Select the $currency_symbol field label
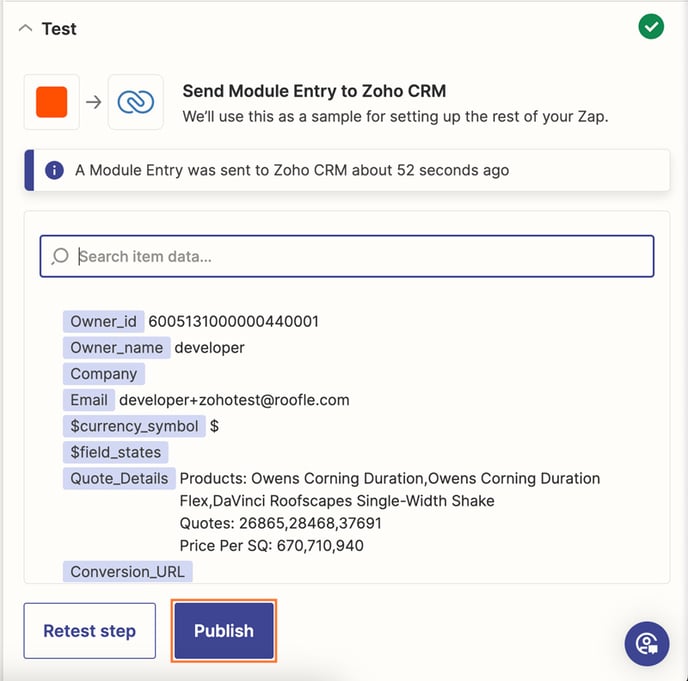This screenshot has width=688, height=681. 134,426
